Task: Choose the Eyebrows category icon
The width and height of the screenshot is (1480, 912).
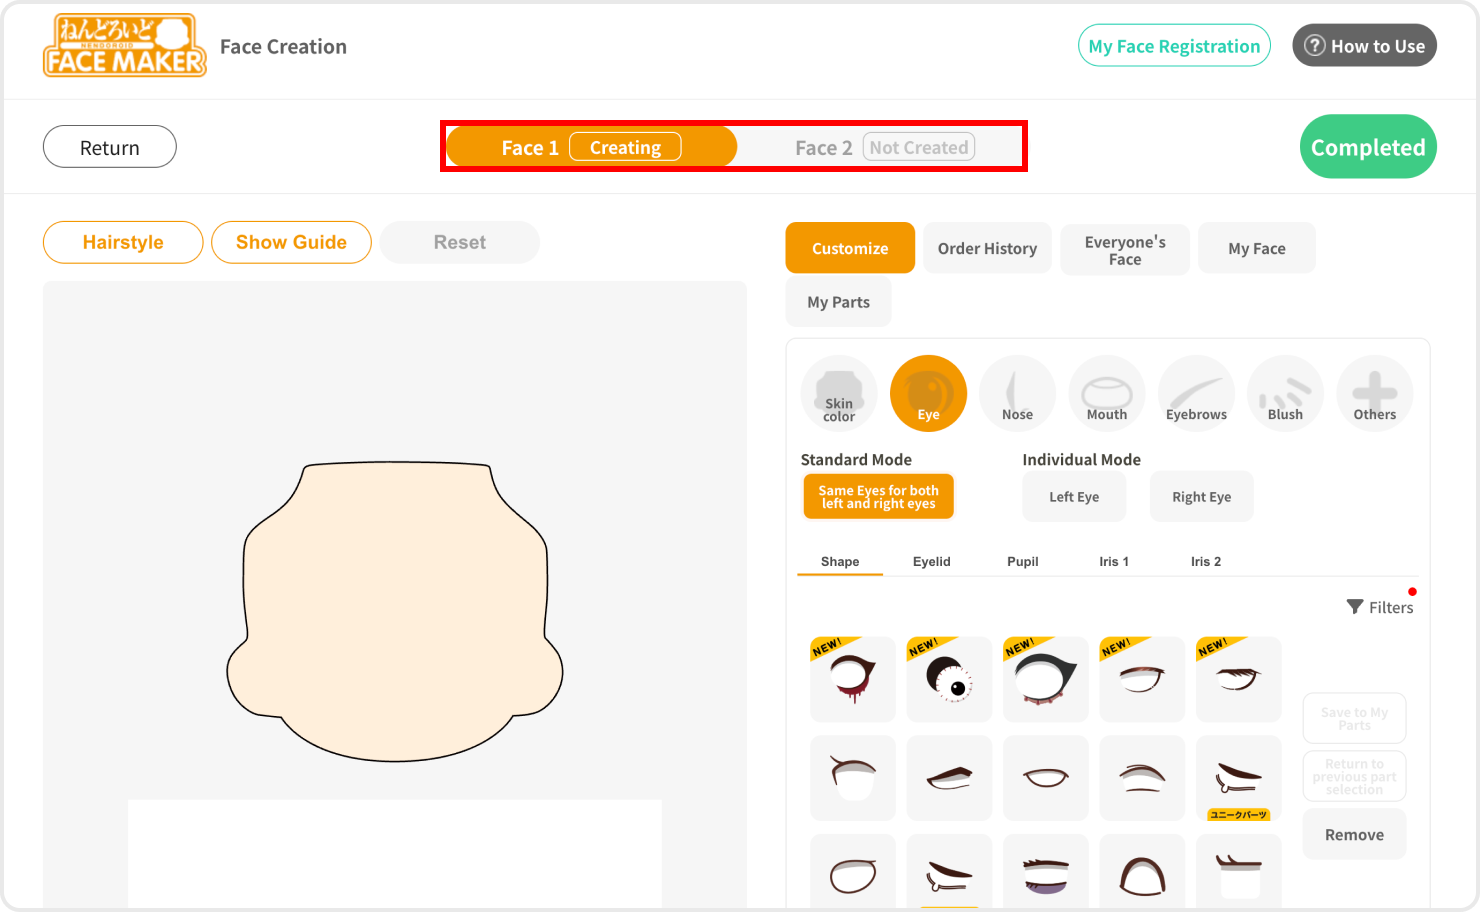Action: point(1196,394)
